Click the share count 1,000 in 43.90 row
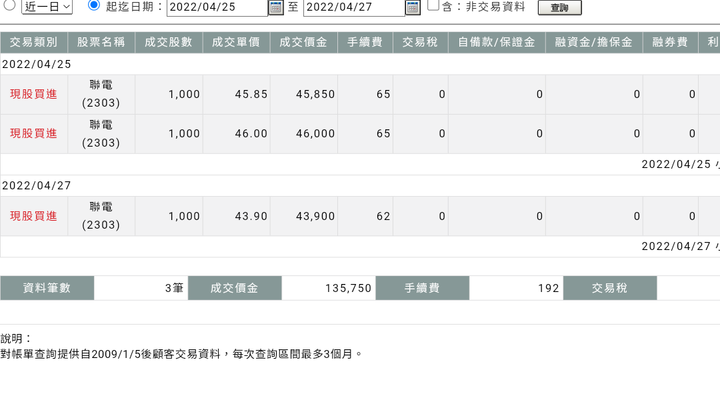The height and width of the screenshot is (396, 720). pyautogui.click(x=184, y=216)
